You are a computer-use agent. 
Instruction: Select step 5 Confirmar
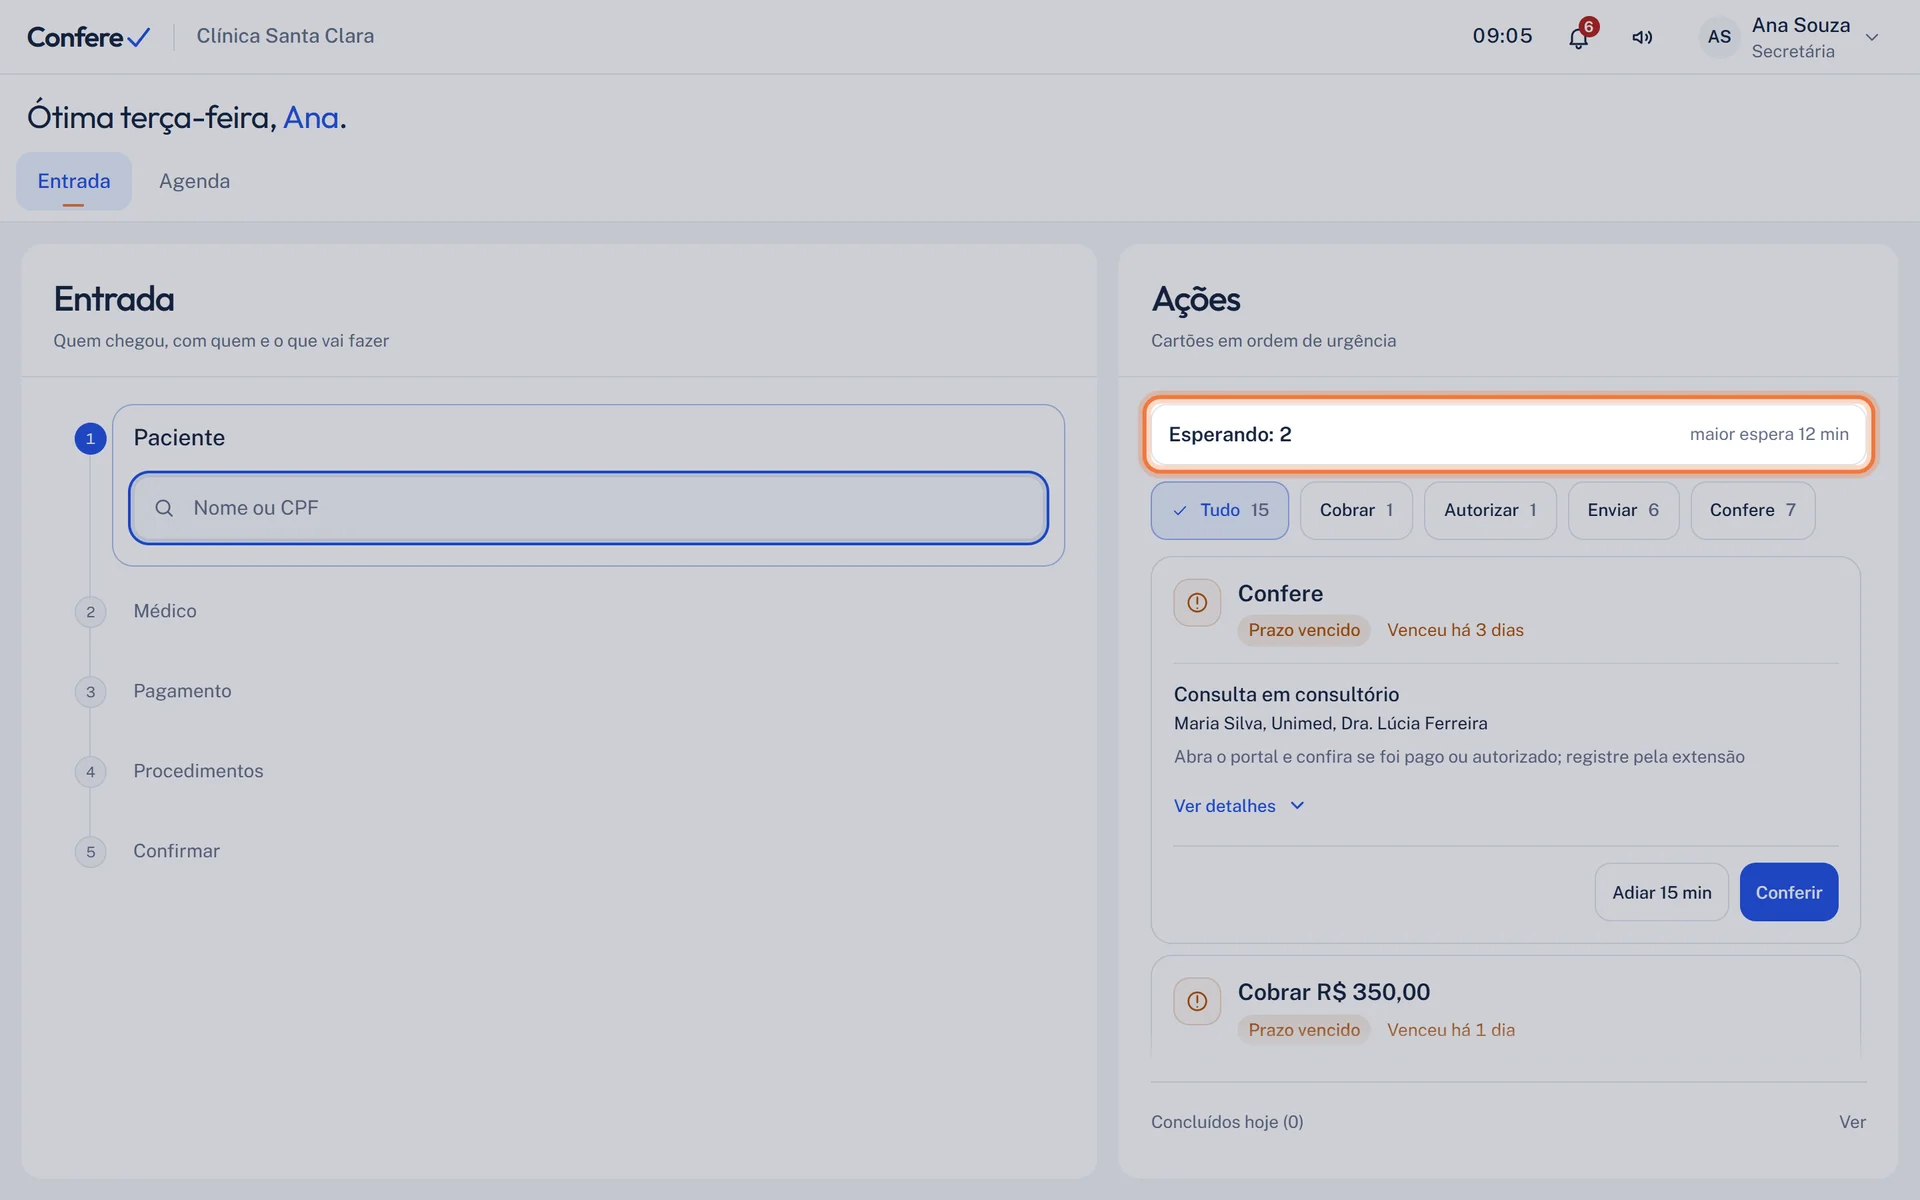(x=176, y=851)
